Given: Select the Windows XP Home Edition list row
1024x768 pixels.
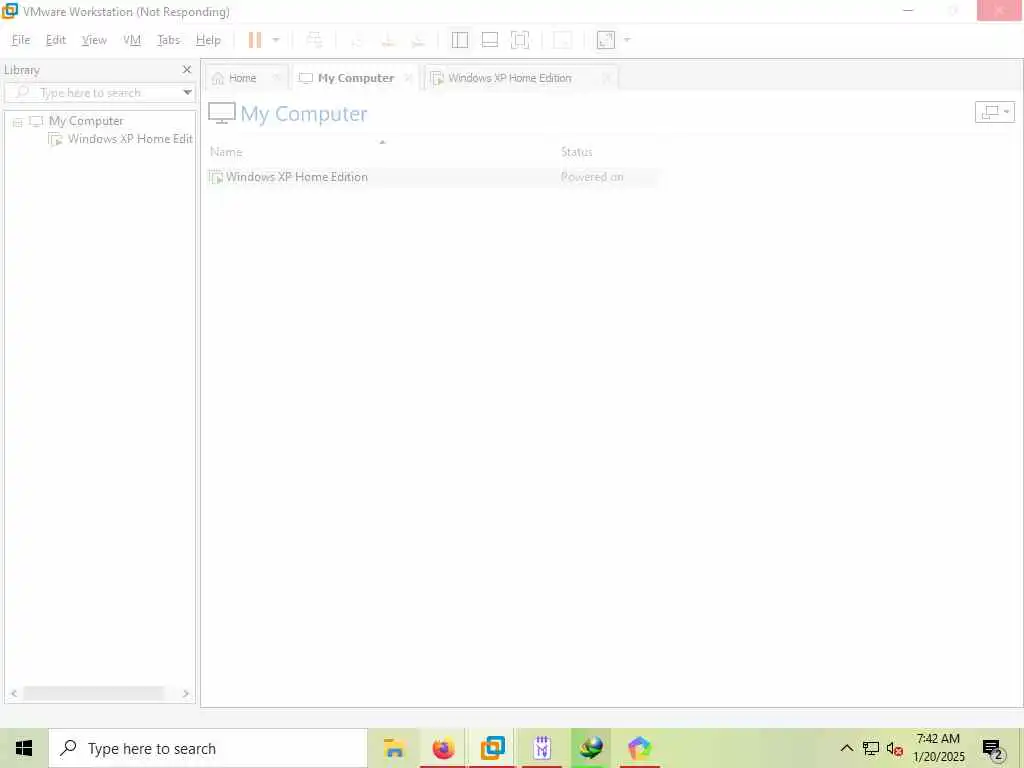Looking at the screenshot, I should [434, 177].
